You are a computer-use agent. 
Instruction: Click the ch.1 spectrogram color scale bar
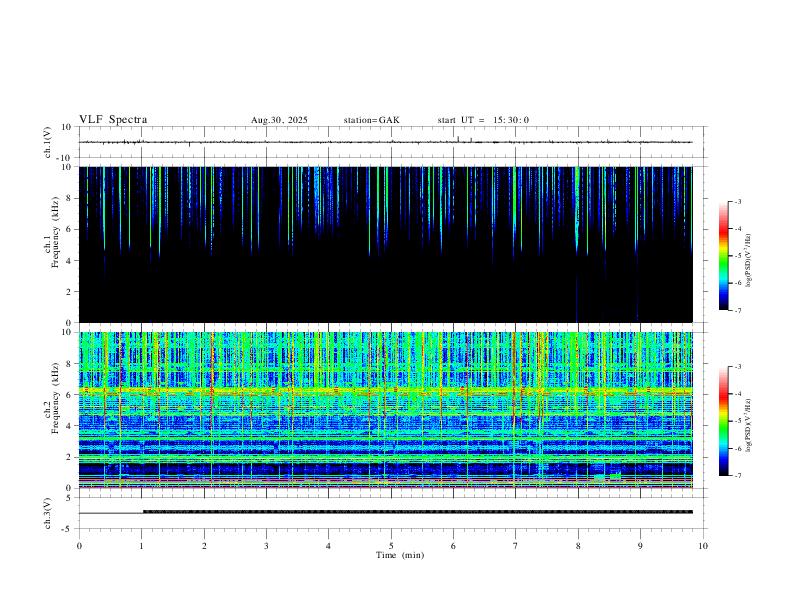pos(723,256)
